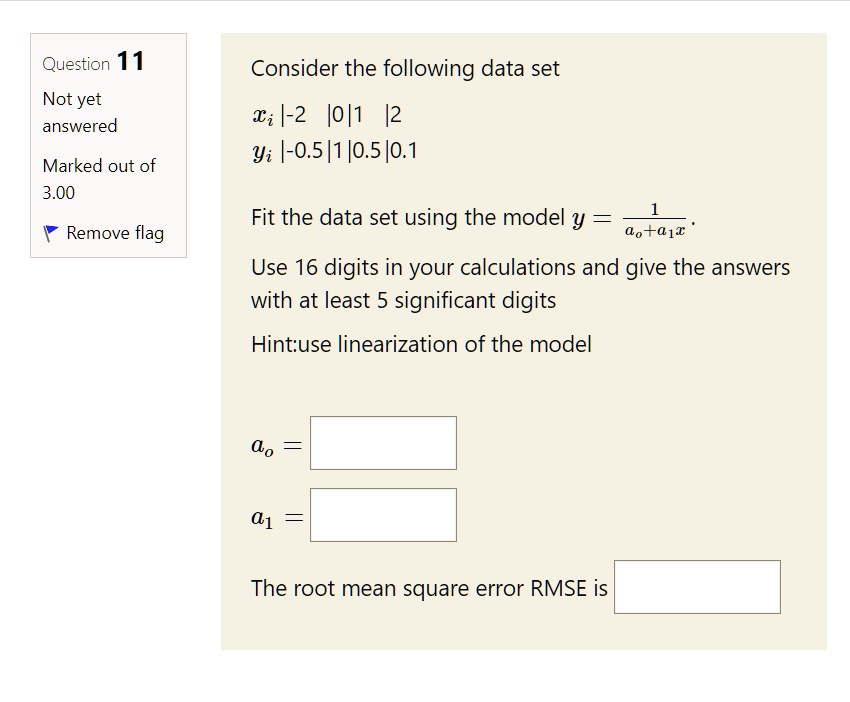The width and height of the screenshot is (850, 702).
Task: Click the Question 11 heading
Action: pyautogui.click(x=93, y=62)
